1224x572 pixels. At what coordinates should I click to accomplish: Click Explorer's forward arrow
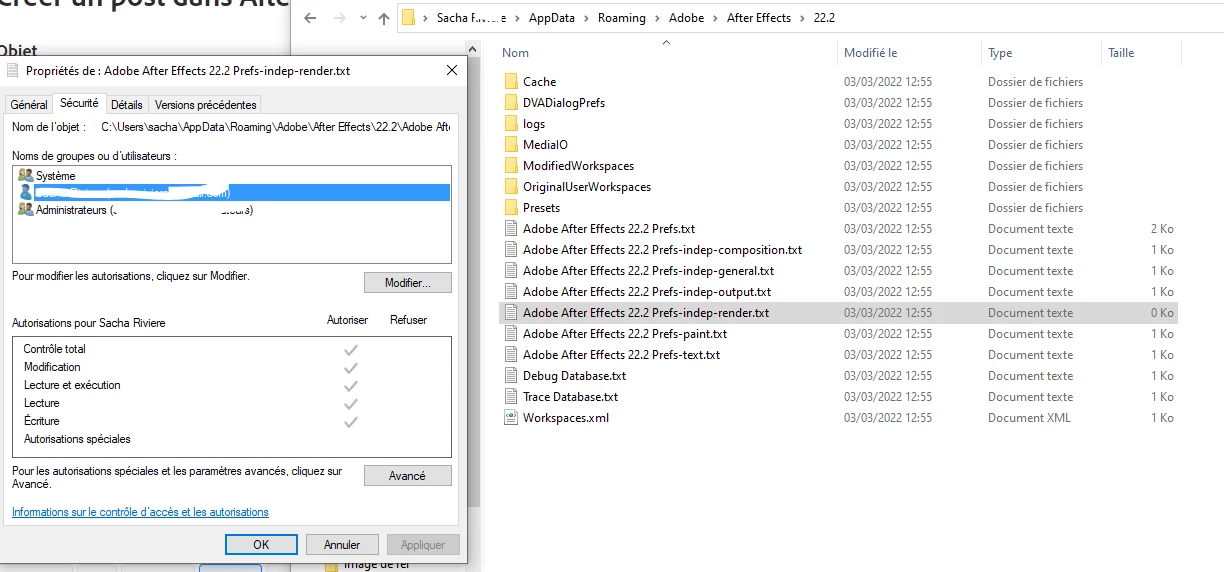point(338,18)
